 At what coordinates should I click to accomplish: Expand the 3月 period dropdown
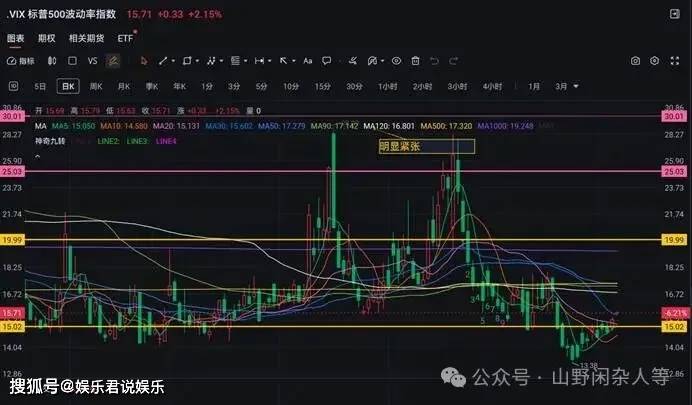[x=566, y=87]
